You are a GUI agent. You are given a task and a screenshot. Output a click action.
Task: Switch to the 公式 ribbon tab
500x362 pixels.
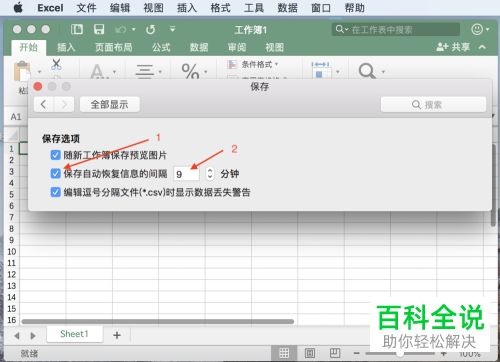[161, 47]
